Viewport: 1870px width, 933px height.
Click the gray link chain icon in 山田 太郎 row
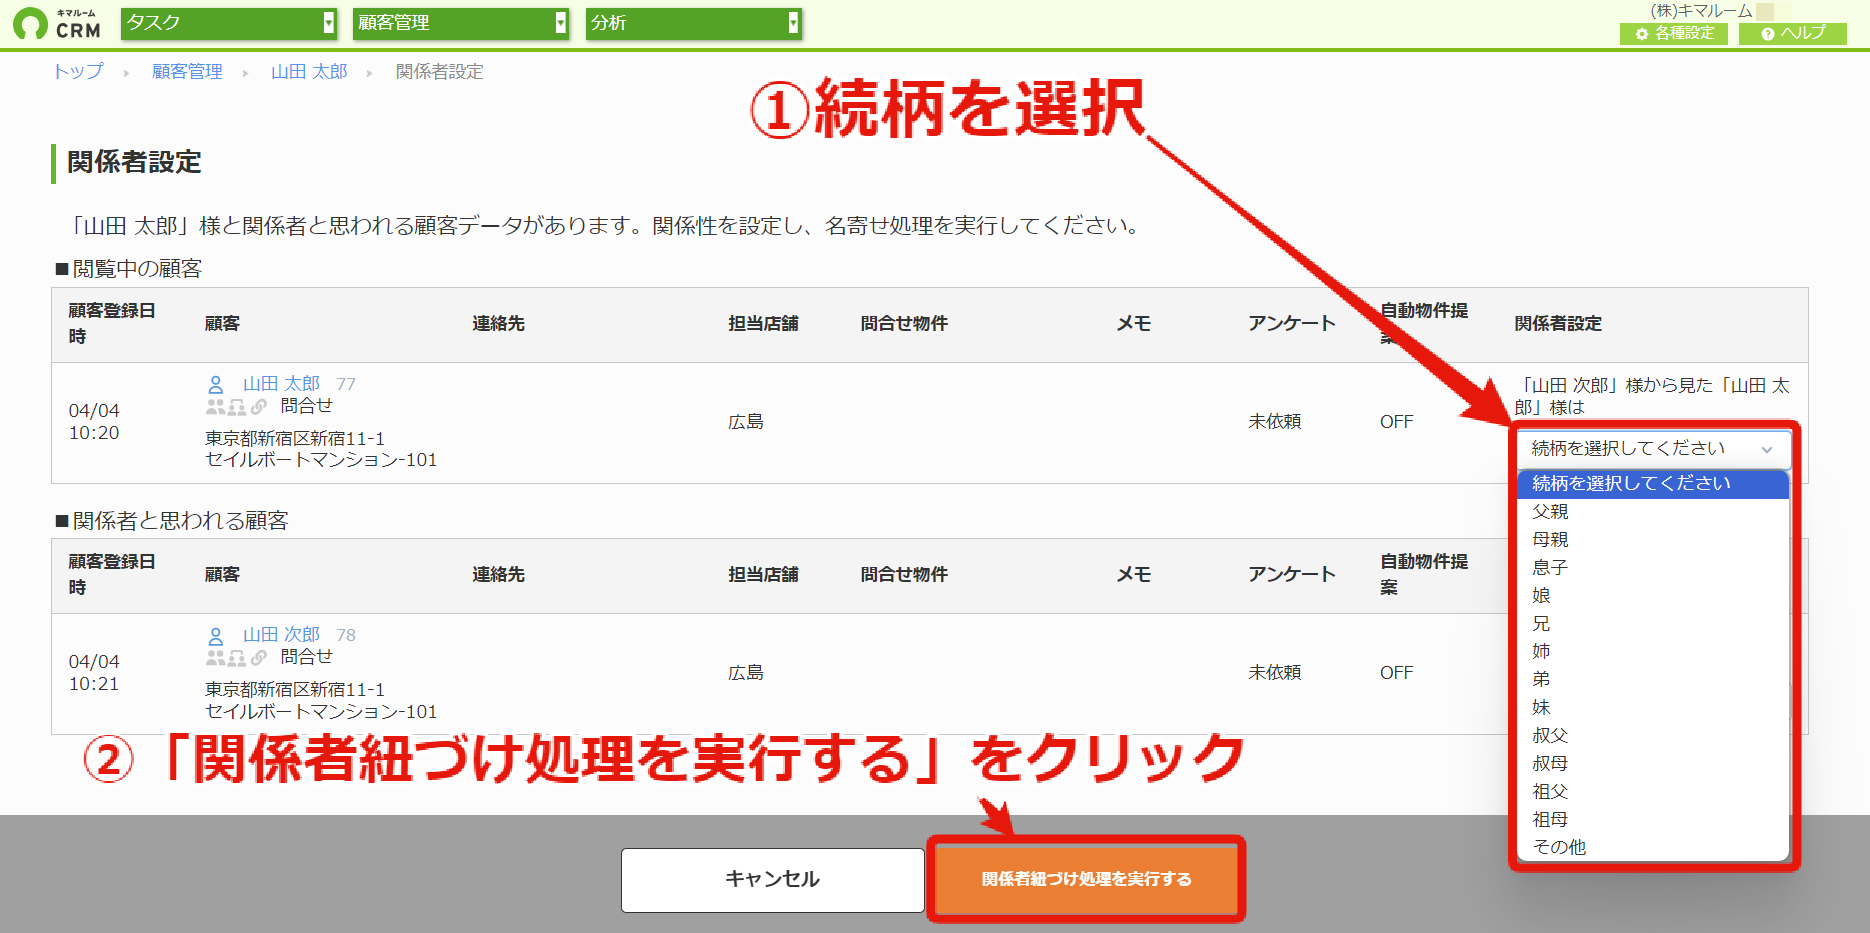[x=259, y=406]
